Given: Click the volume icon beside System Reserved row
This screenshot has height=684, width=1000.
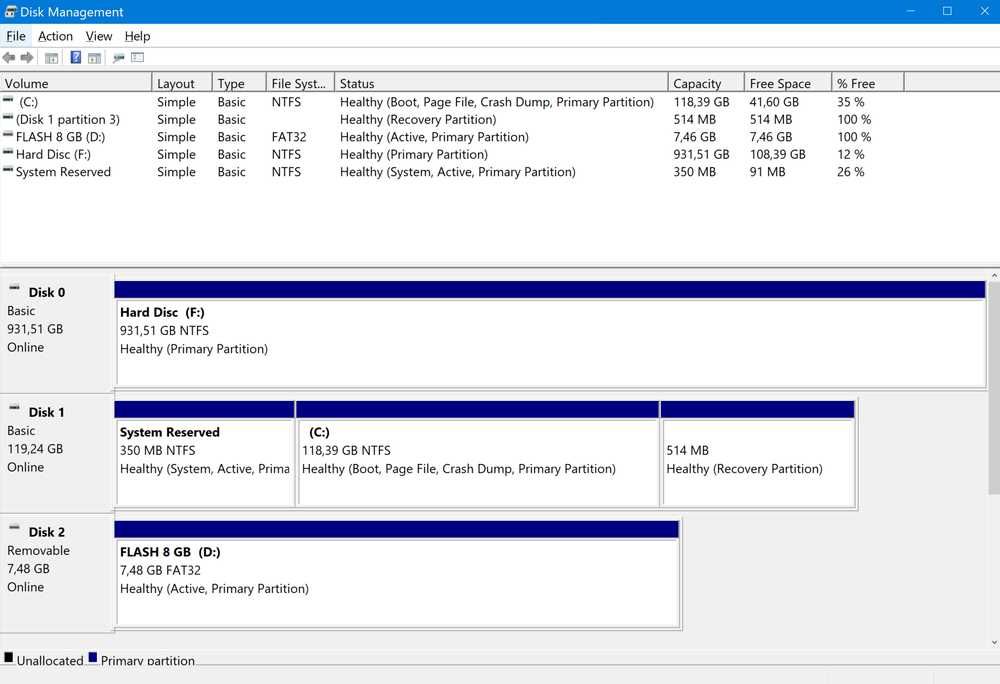Looking at the screenshot, I should click(8, 170).
